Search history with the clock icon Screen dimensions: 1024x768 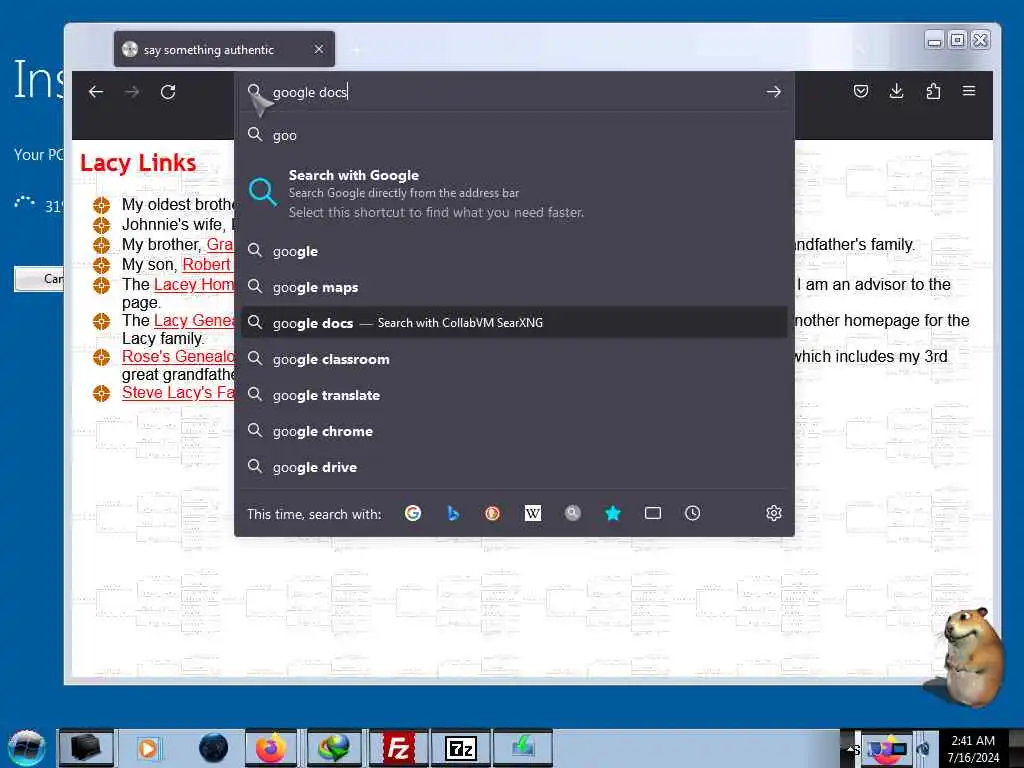(x=693, y=513)
